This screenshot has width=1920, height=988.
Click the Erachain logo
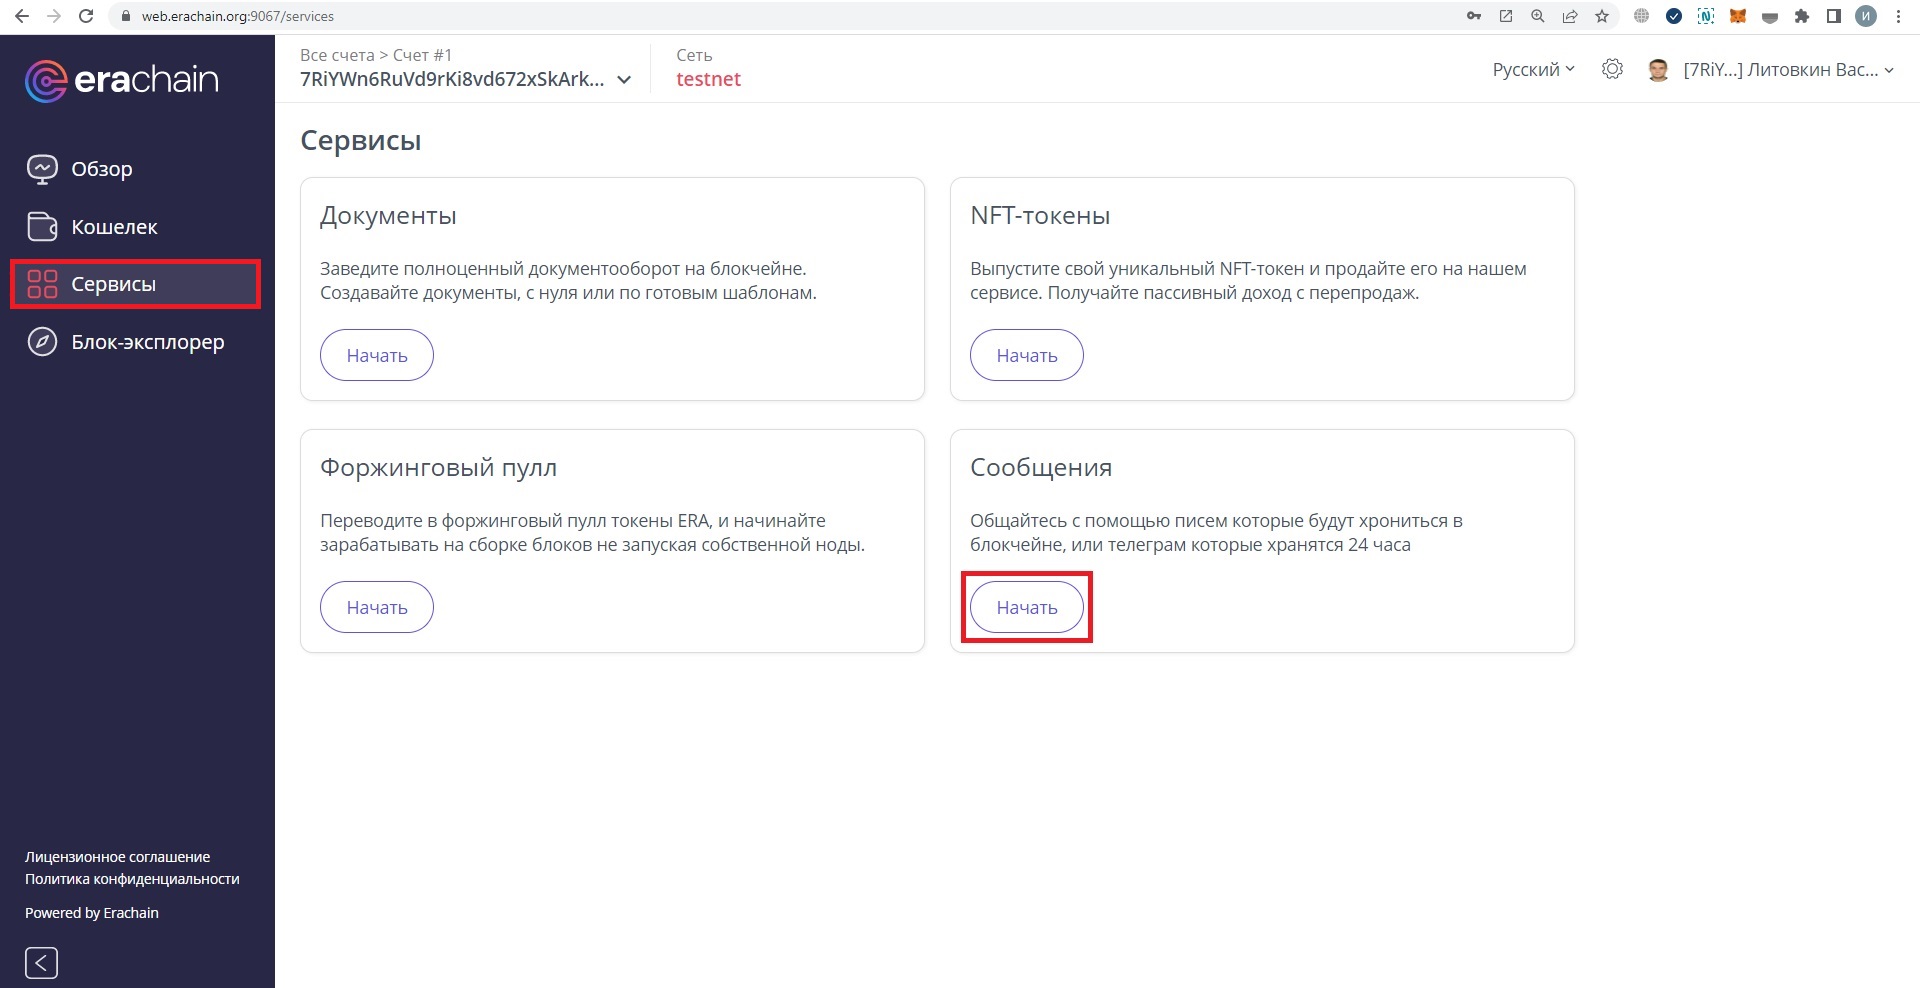(121, 80)
